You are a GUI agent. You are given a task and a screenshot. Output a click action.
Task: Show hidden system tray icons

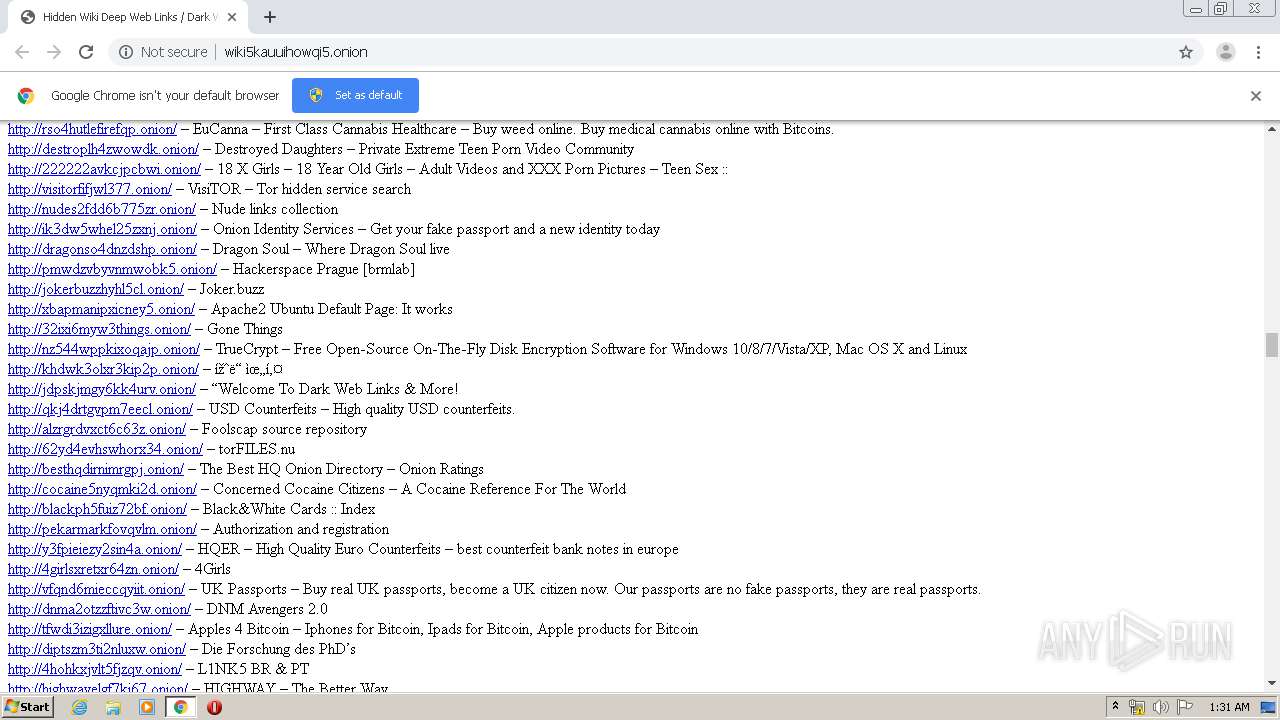[1115, 707]
